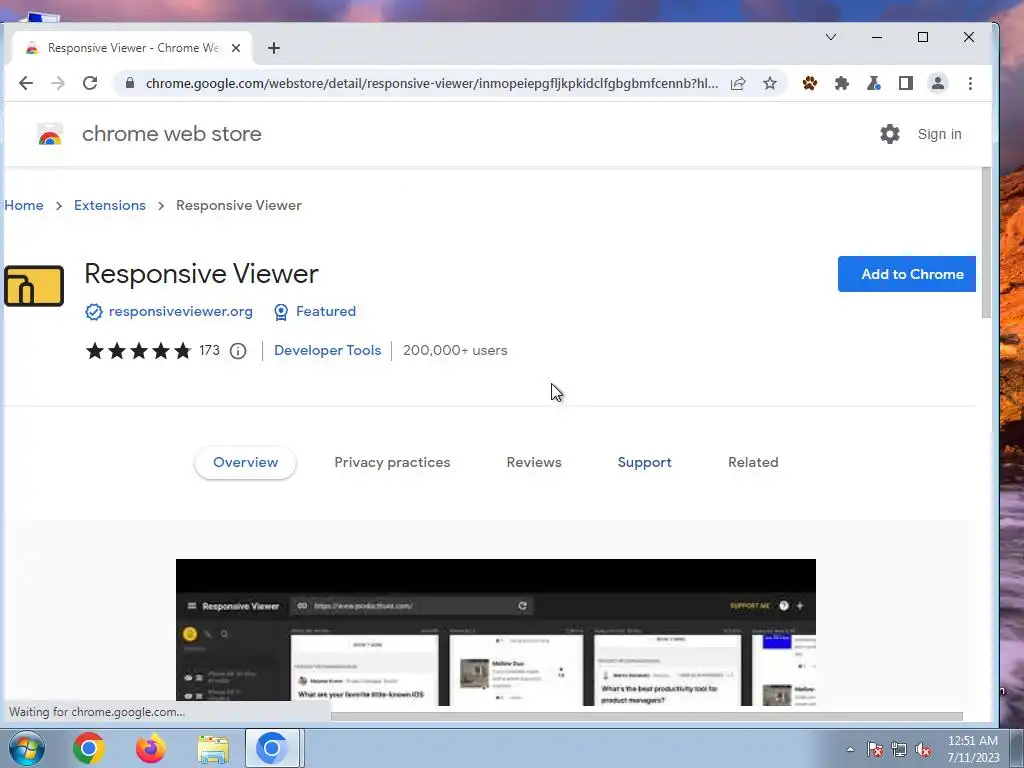The image size is (1024, 768).
Task: Click Responsive Viewer breadcrumb text
Action: pos(238,205)
